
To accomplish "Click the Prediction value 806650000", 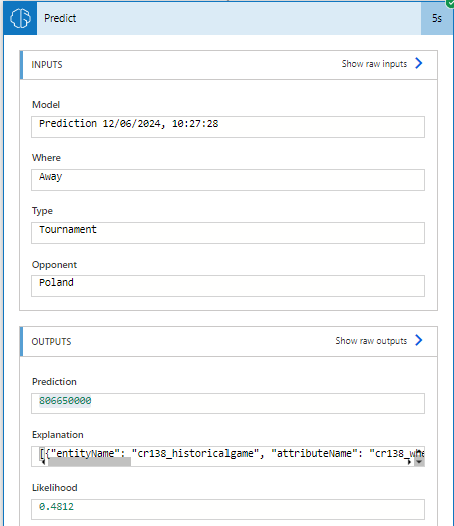I will 65,401.
